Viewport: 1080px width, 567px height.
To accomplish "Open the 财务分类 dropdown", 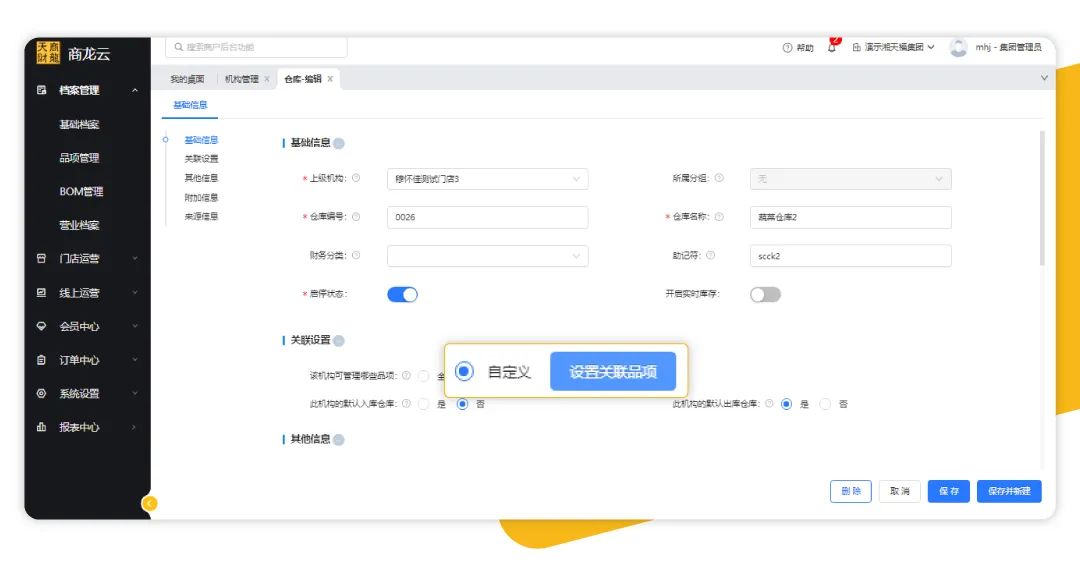I will click(x=487, y=256).
